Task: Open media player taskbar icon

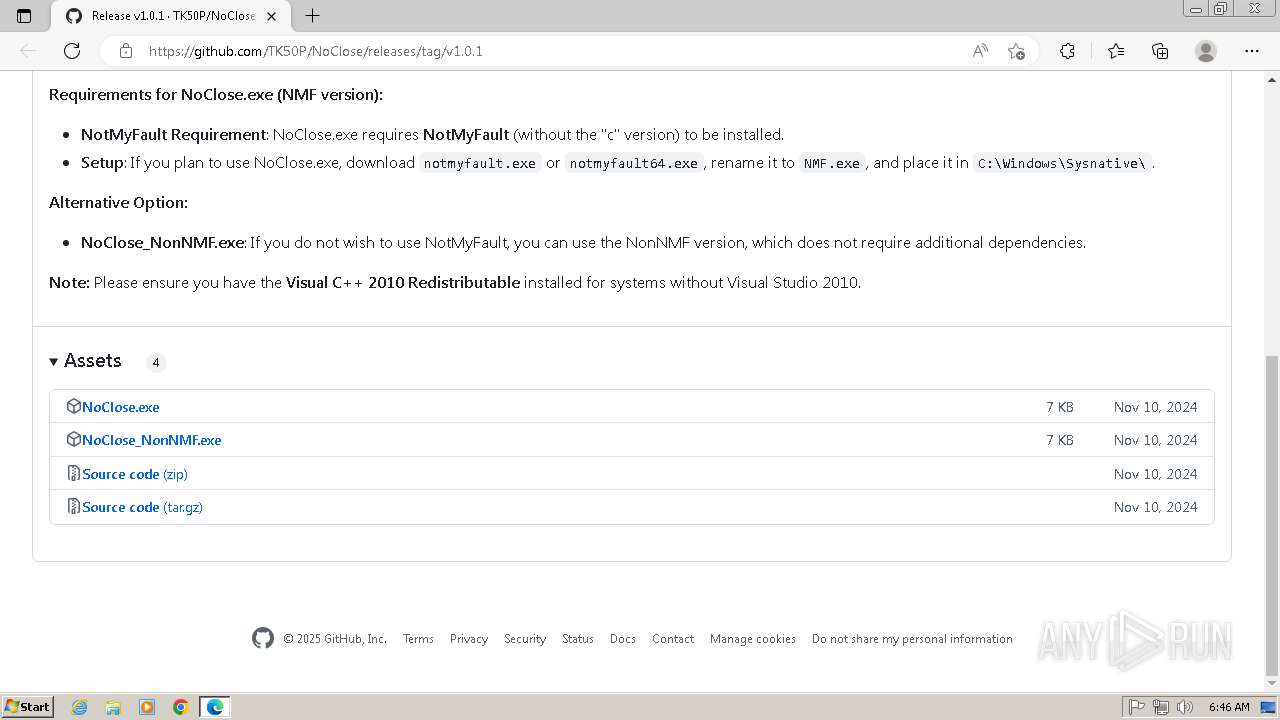Action: (147, 707)
